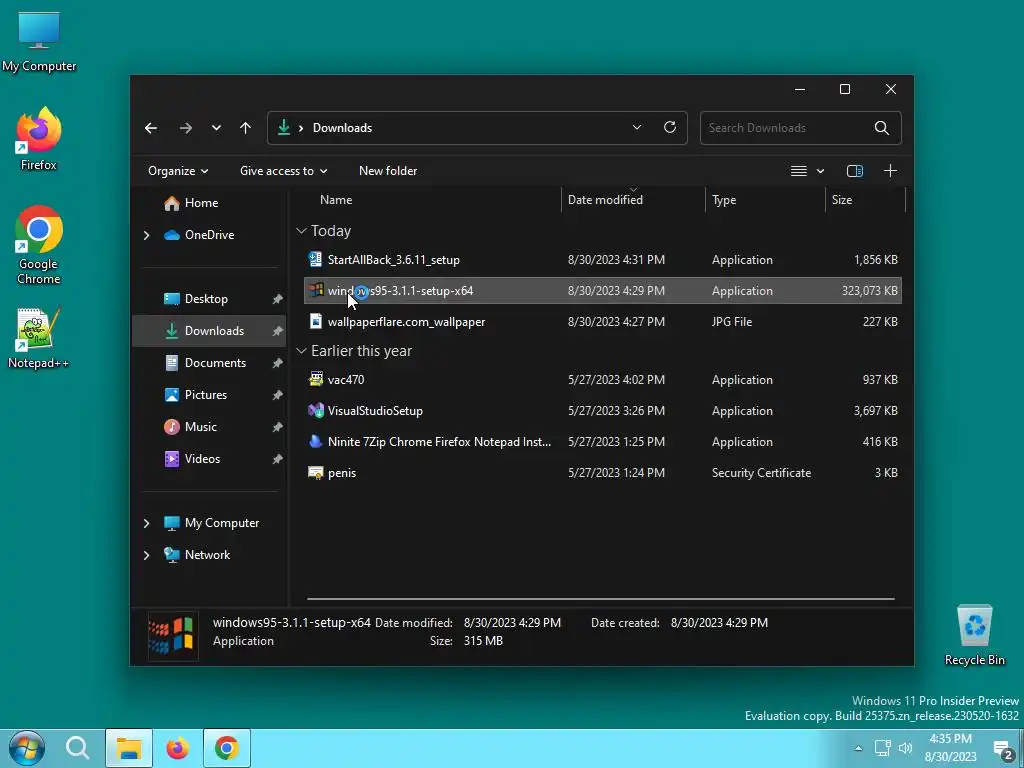Select the Firefox desktop shortcut

39,139
